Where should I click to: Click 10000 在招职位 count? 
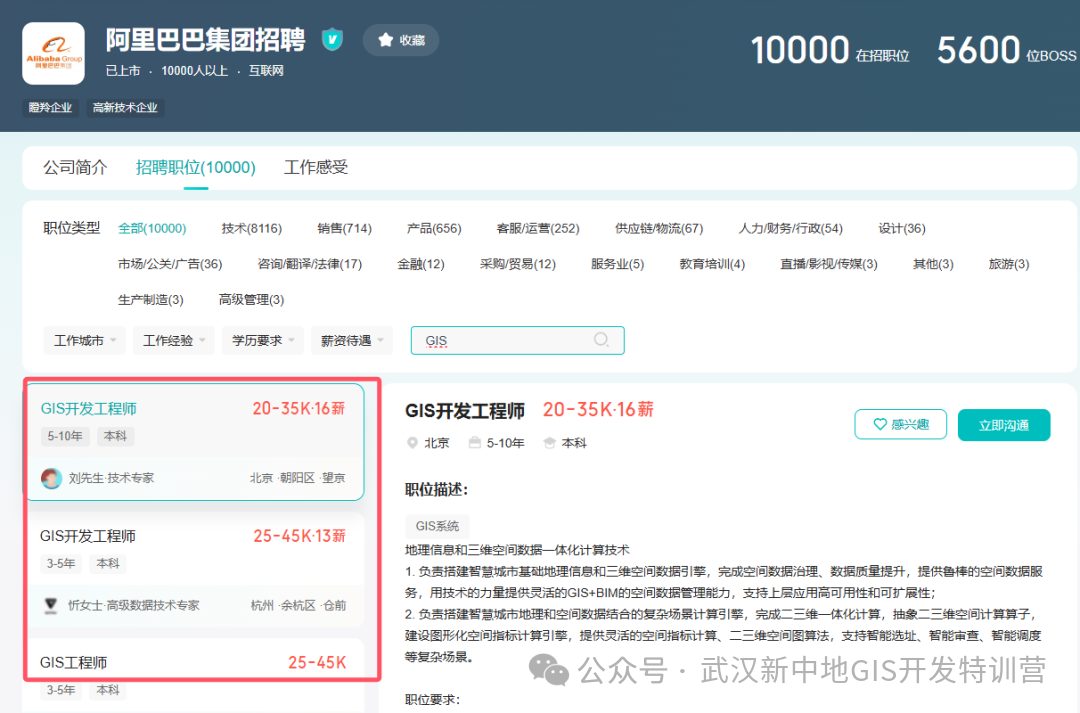[829, 50]
